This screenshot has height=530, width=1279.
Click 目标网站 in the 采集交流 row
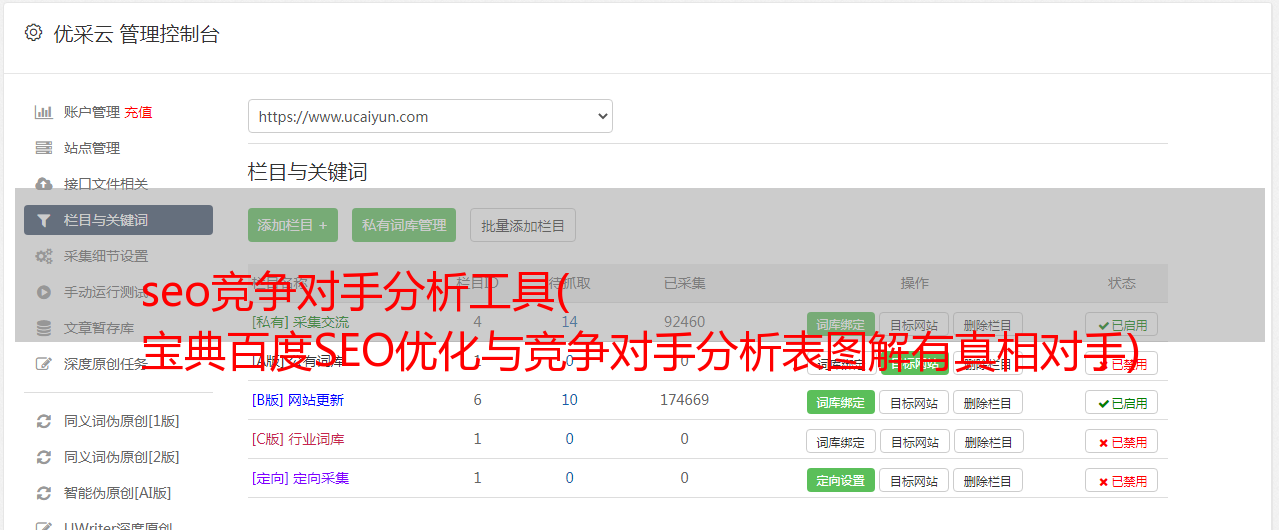click(914, 324)
